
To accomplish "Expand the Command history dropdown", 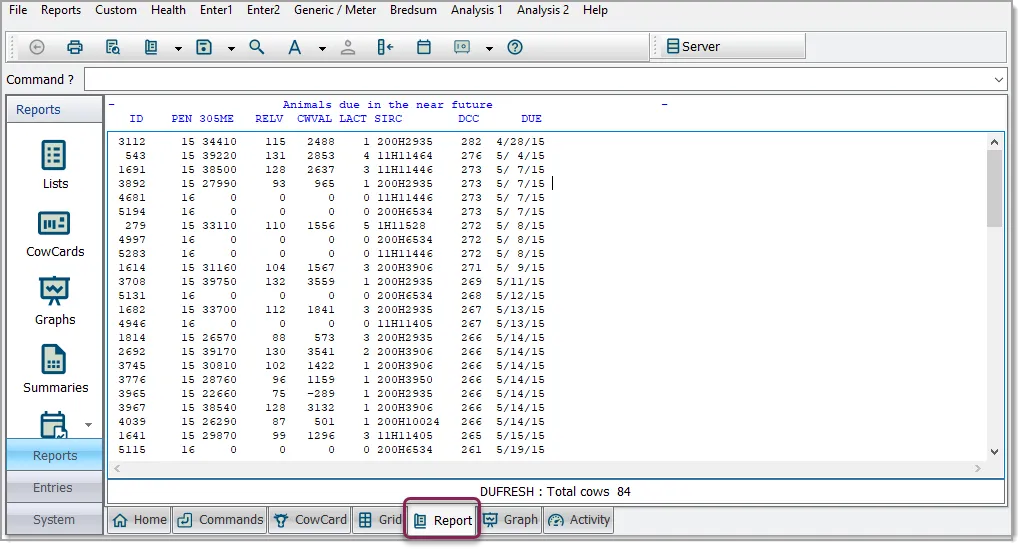I will (x=999, y=80).
